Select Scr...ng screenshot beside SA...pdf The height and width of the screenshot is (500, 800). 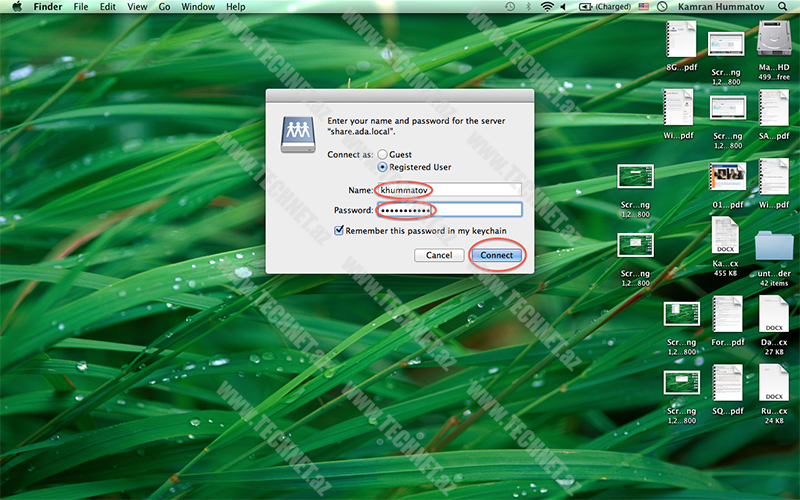tap(728, 108)
